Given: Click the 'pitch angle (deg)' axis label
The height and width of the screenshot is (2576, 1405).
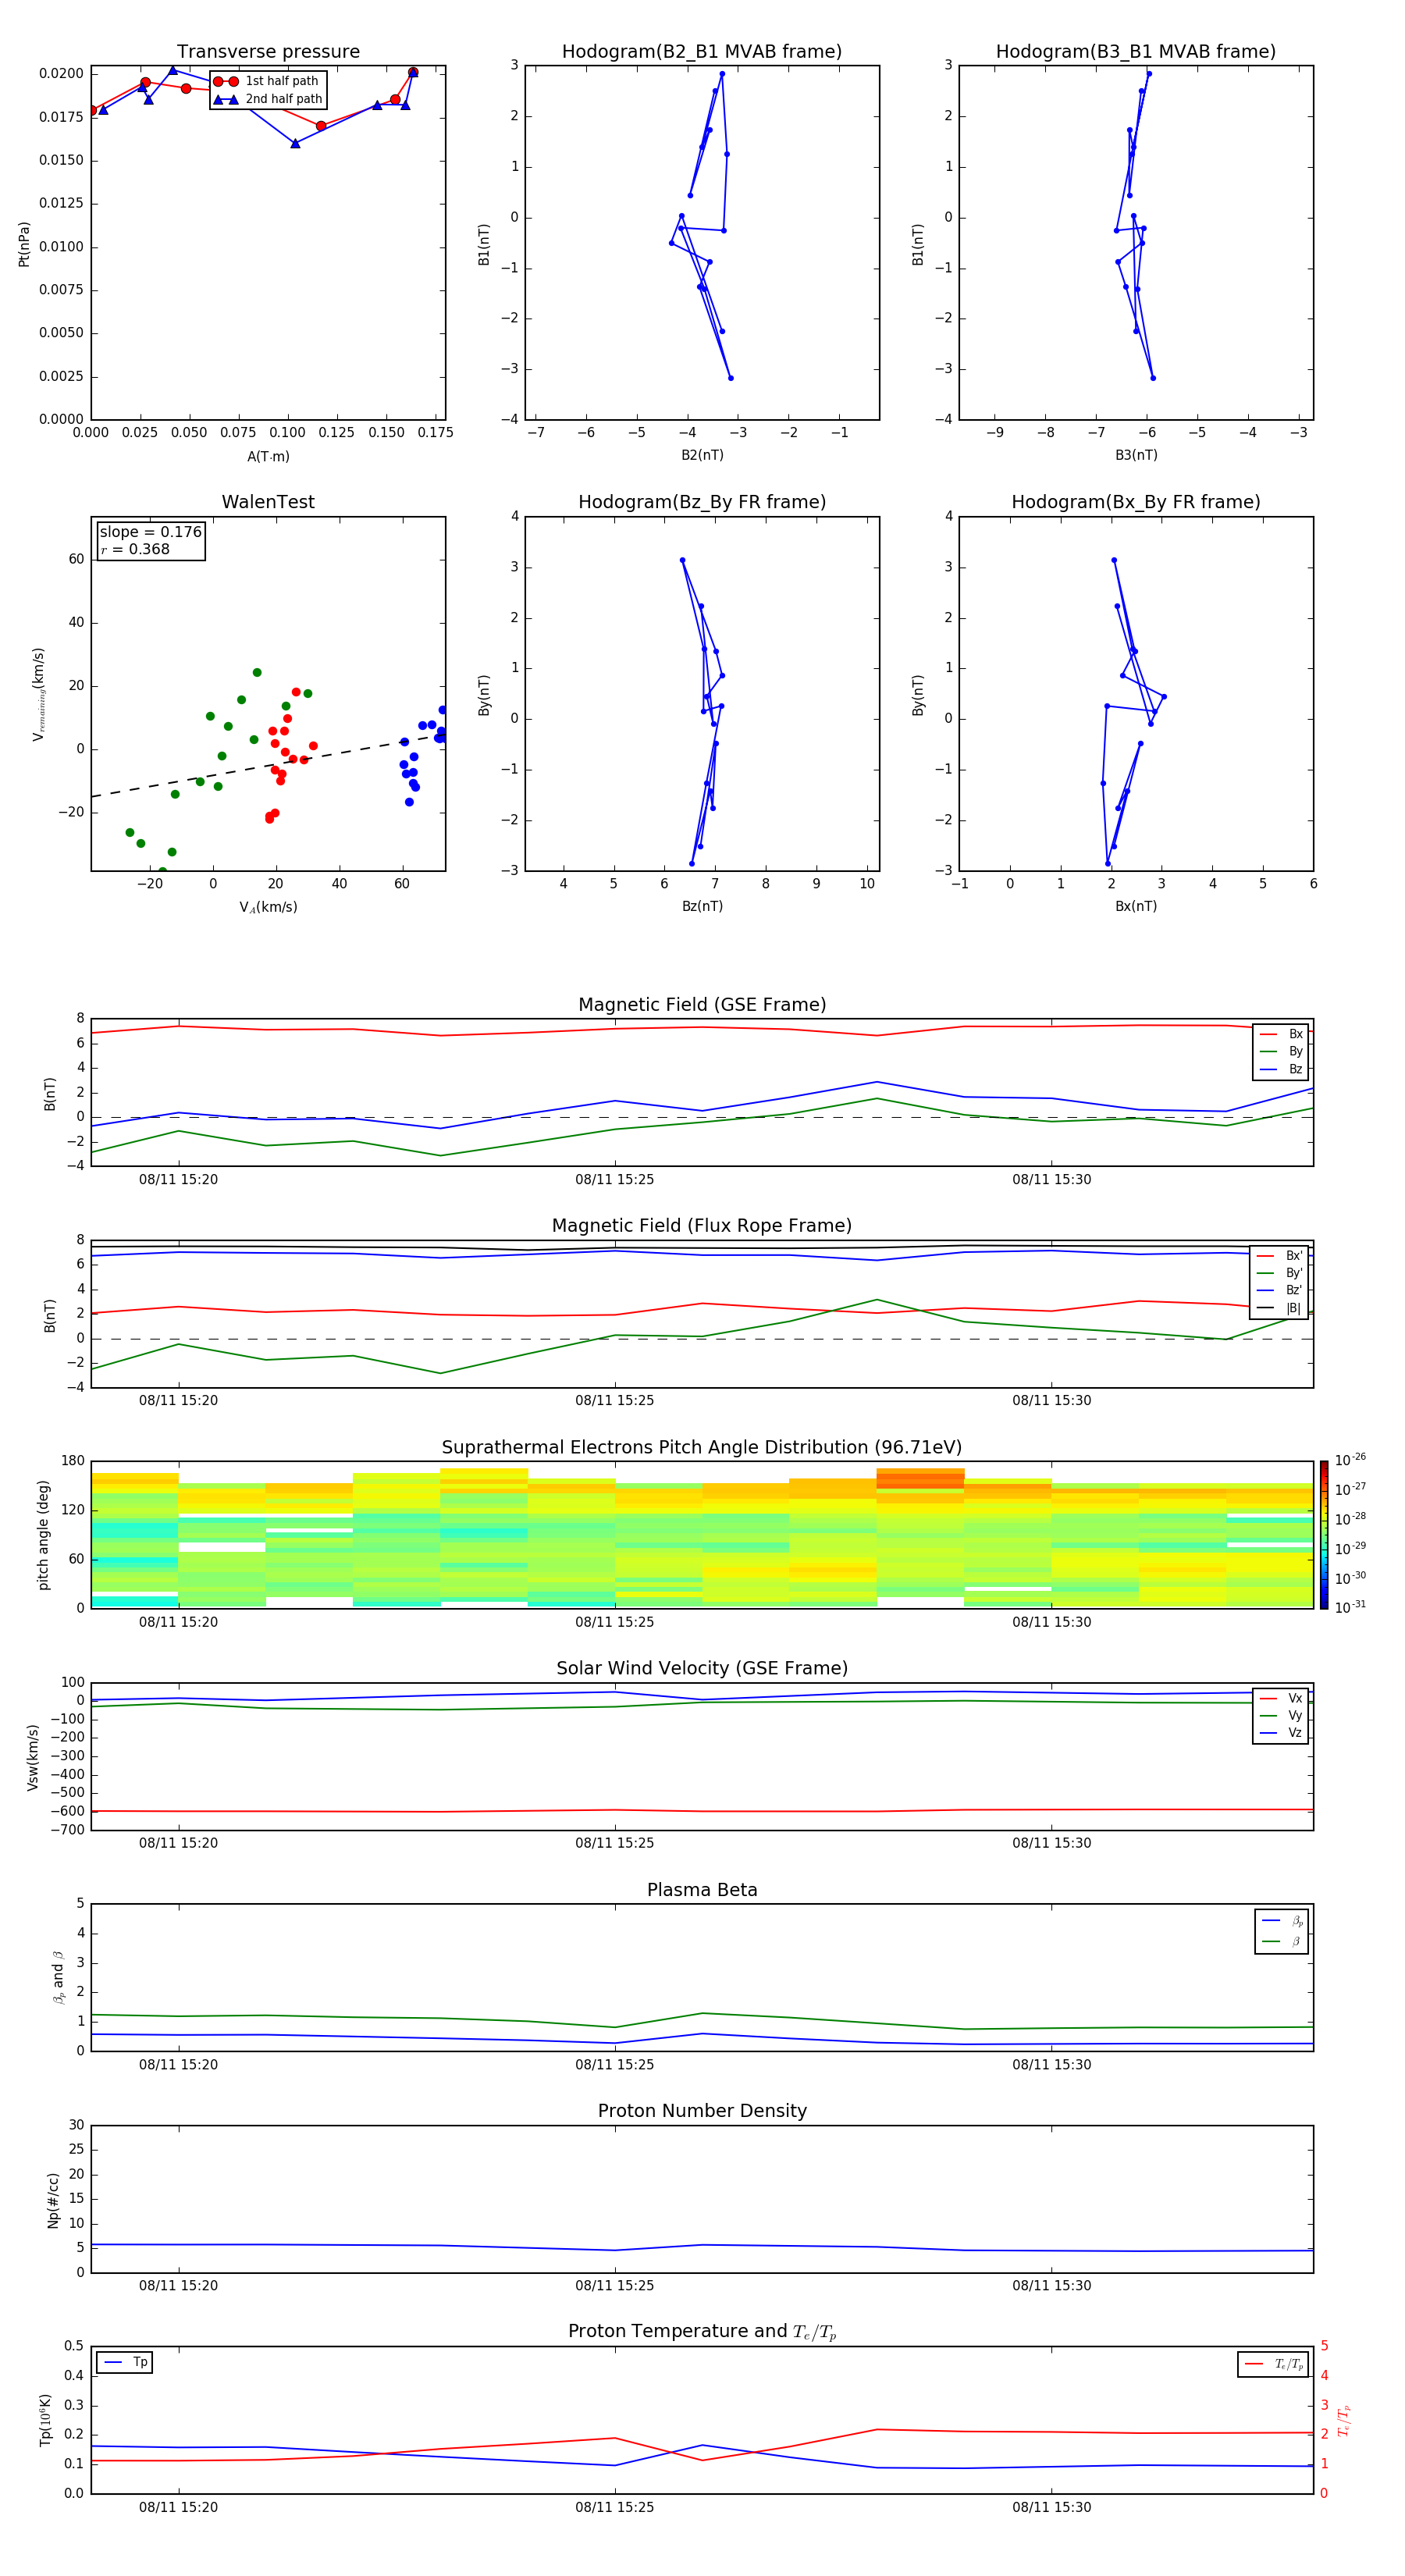Looking at the screenshot, I should (43, 1535).
